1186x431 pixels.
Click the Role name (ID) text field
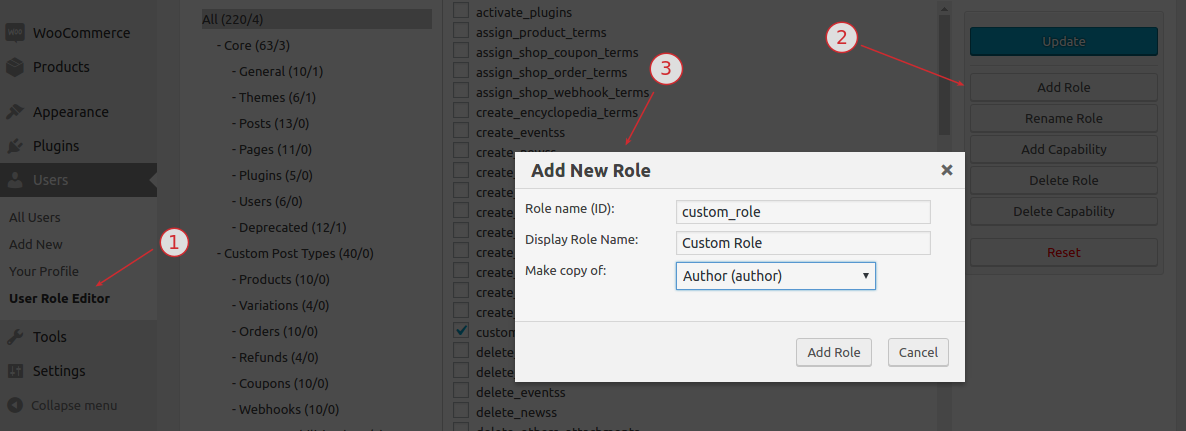click(803, 212)
